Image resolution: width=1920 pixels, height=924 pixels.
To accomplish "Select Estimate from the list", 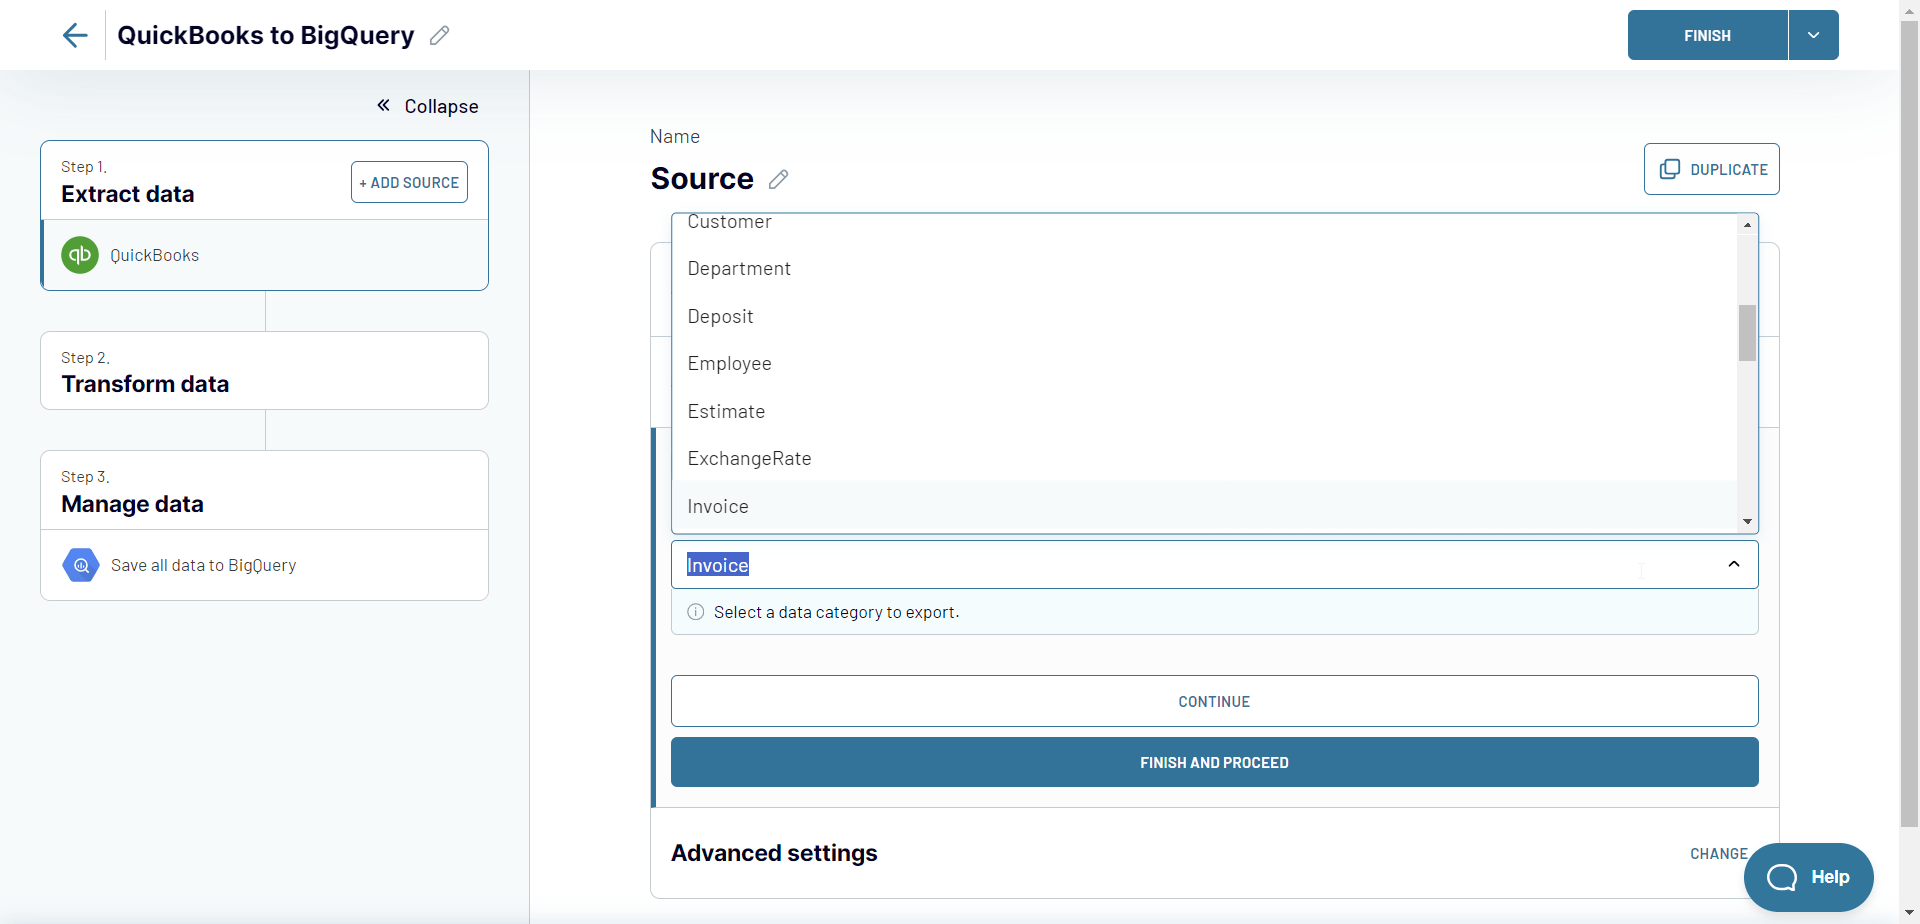I will point(1204,411).
